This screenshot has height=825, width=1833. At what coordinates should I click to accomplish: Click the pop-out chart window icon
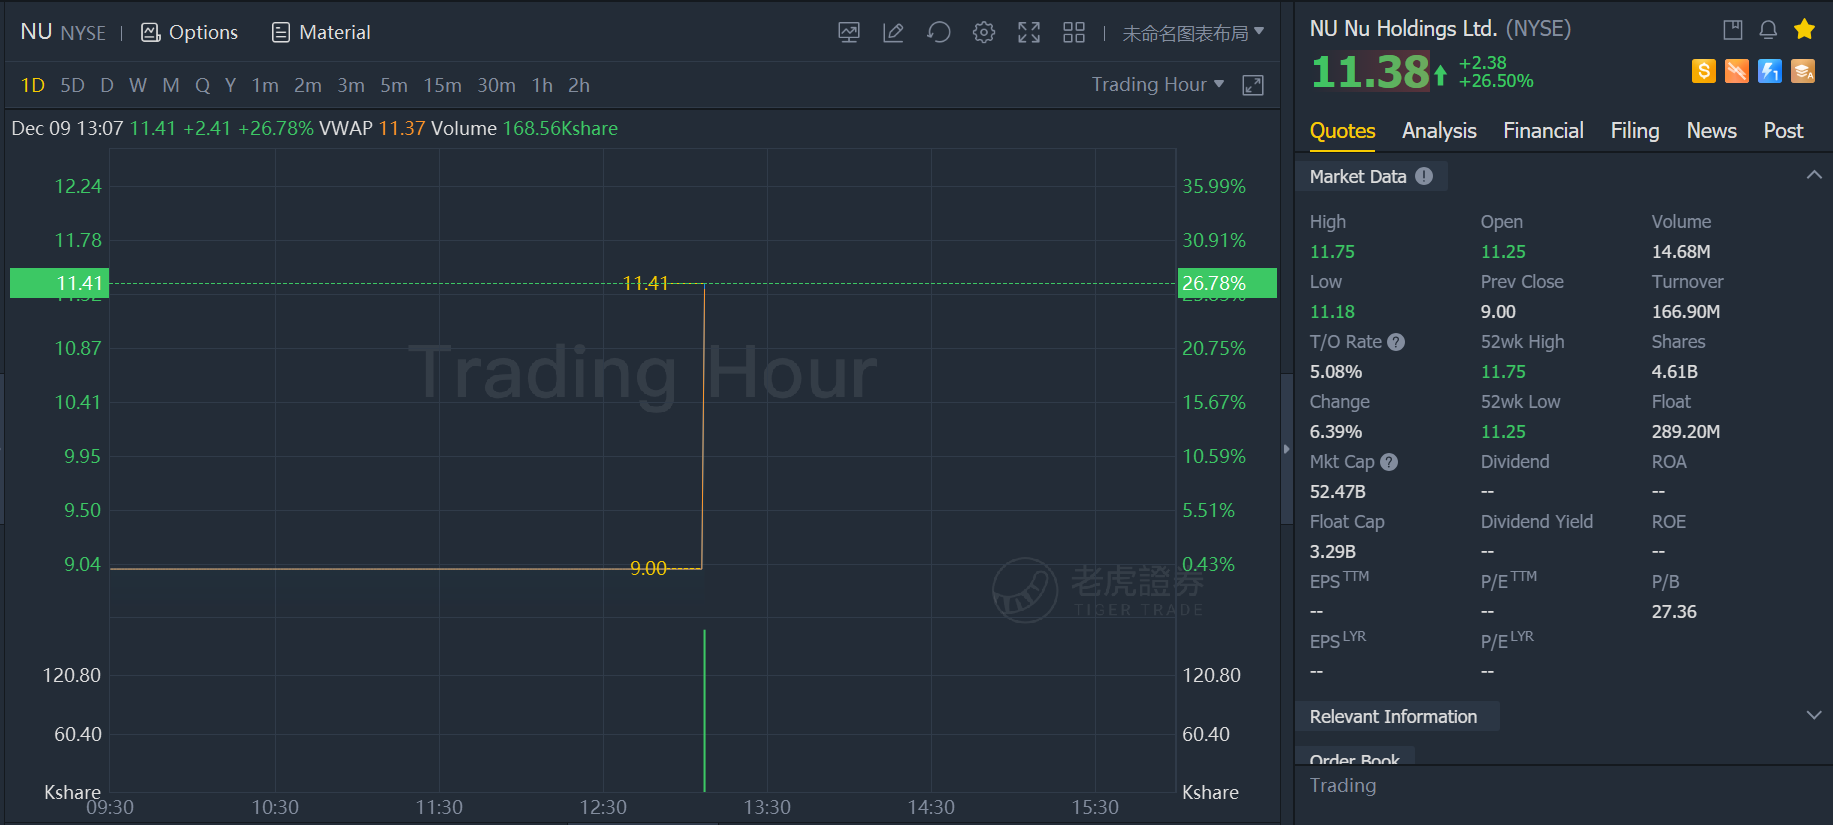(1253, 86)
